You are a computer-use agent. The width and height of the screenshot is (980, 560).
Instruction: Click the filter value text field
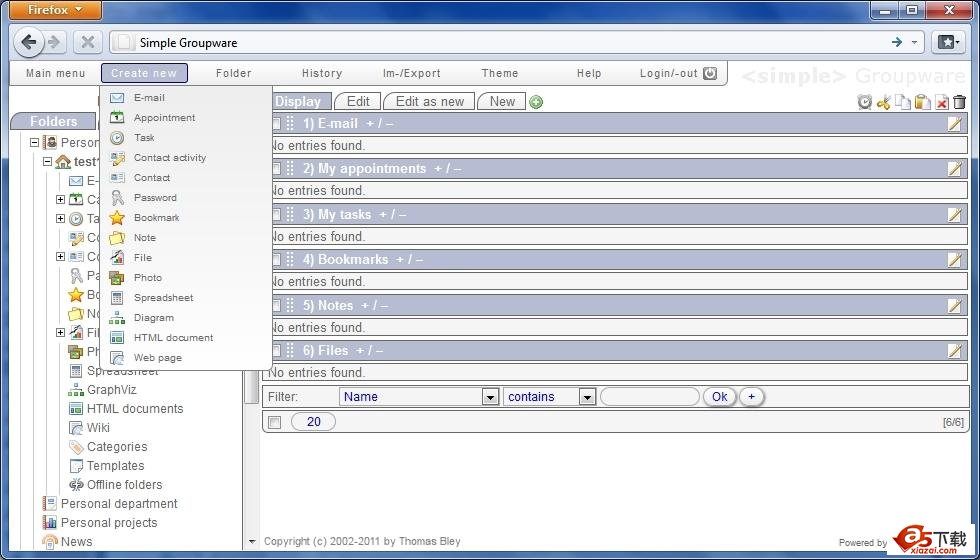pyautogui.click(x=649, y=397)
